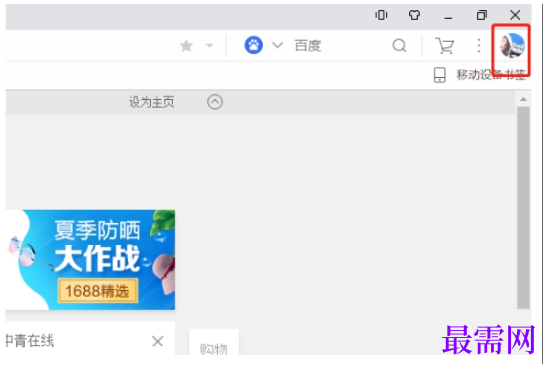Click the vertical scrollbar thumb
This screenshot has width=554, height=371.
[x=523, y=208]
